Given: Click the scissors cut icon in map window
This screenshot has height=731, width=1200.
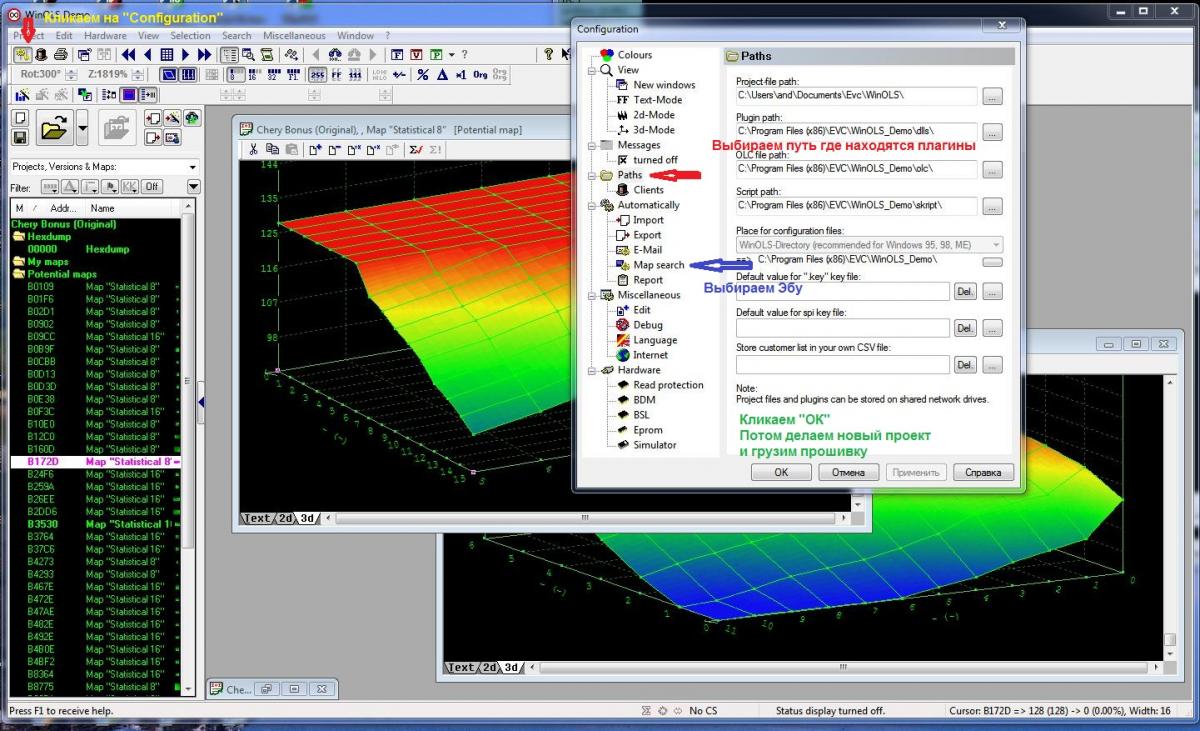Looking at the screenshot, I should click(x=254, y=150).
